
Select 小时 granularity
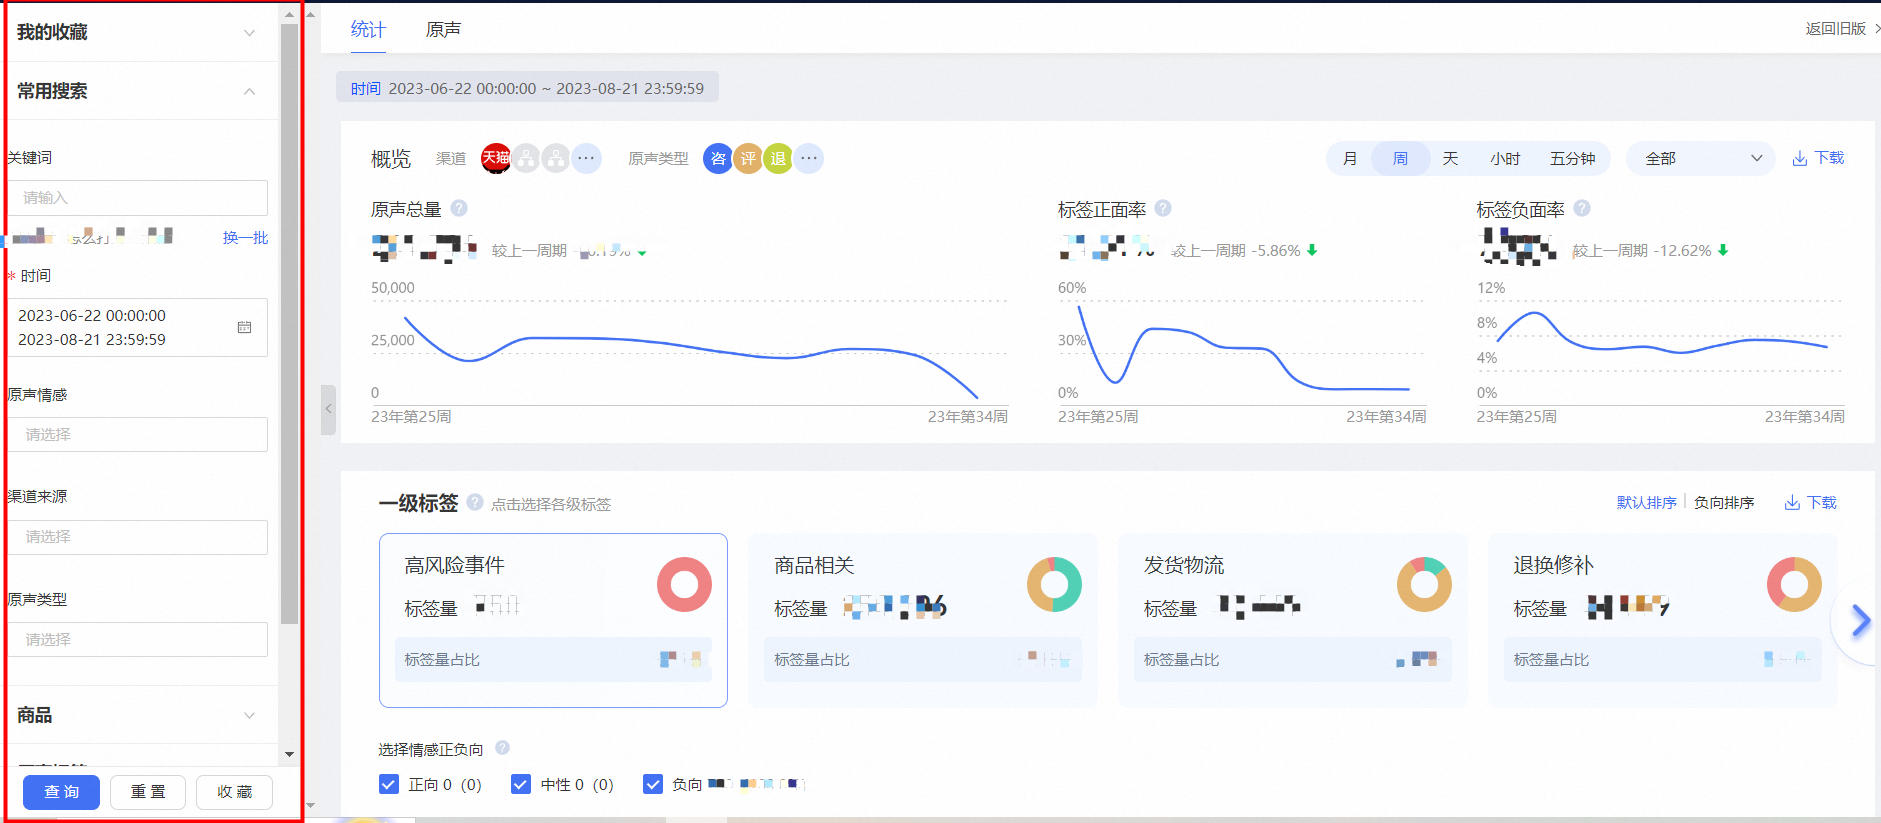(1505, 158)
